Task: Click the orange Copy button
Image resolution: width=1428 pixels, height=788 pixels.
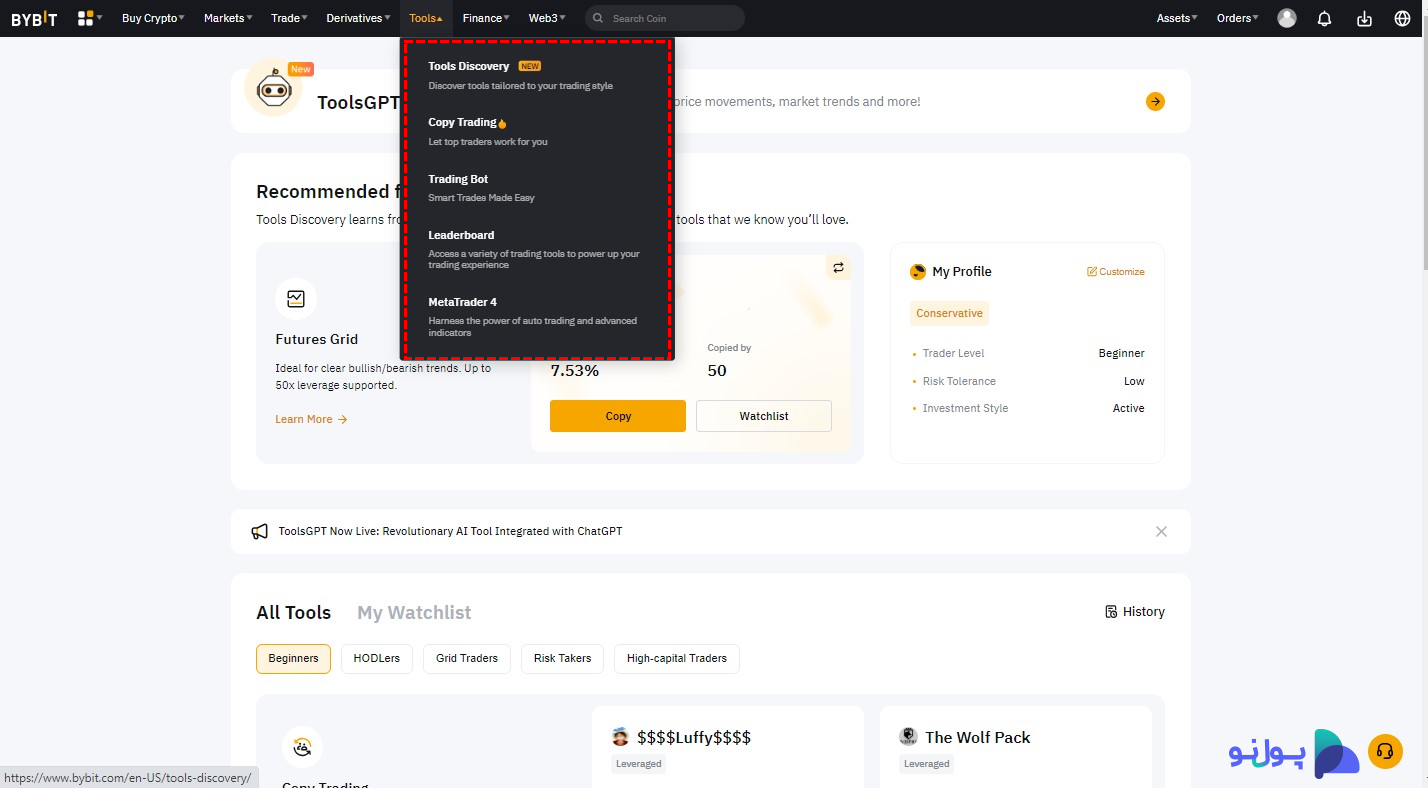Action: pyautogui.click(x=618, y=416)
